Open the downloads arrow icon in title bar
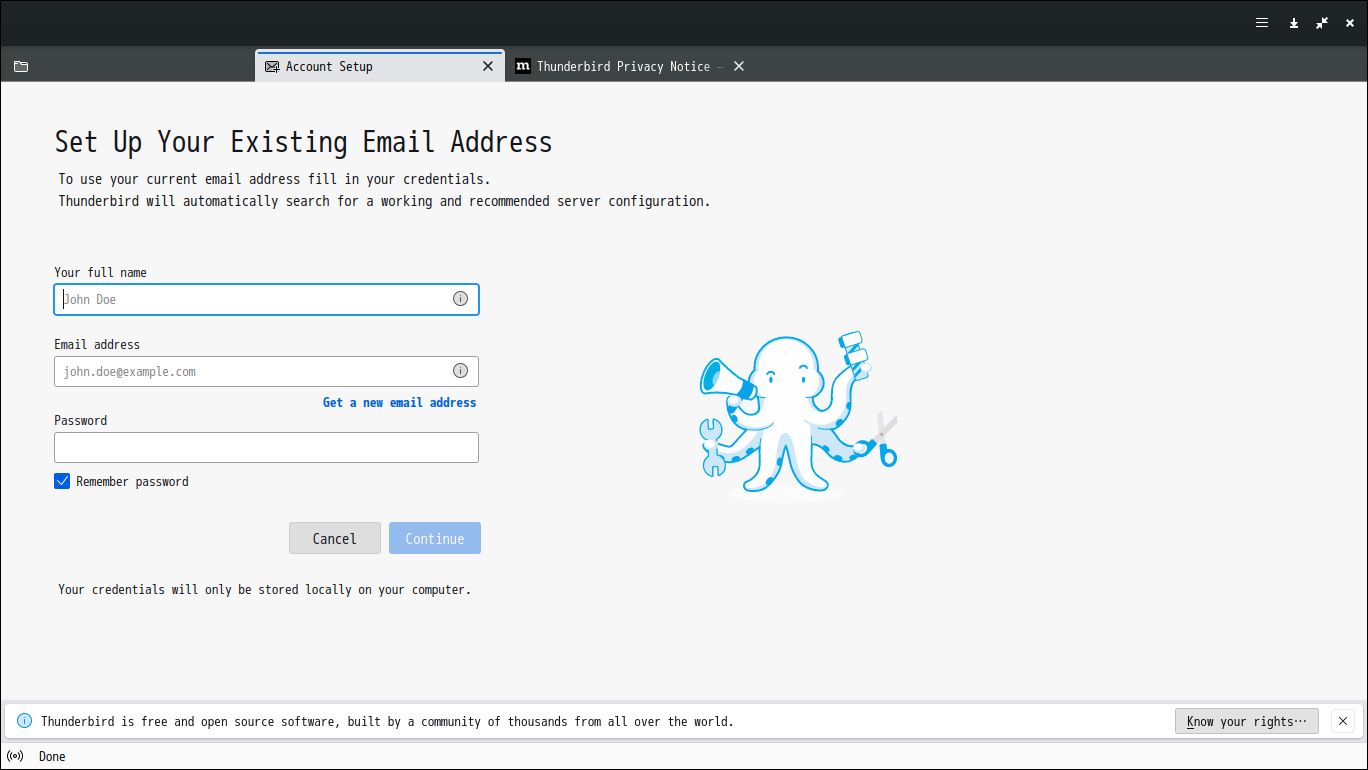 pyautogui.click(x=1293, y=22)
